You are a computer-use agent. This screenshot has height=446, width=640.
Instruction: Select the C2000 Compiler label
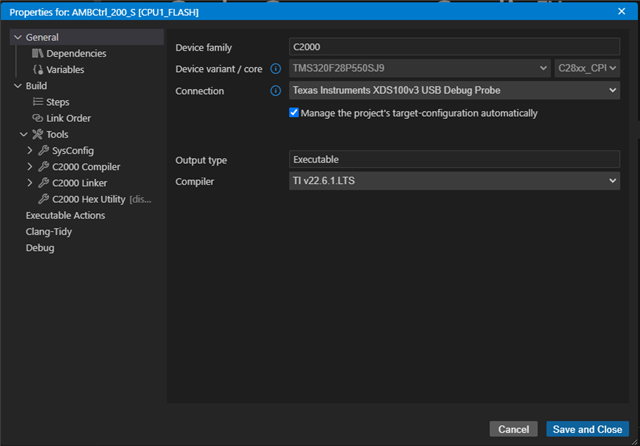coord(86,167)
